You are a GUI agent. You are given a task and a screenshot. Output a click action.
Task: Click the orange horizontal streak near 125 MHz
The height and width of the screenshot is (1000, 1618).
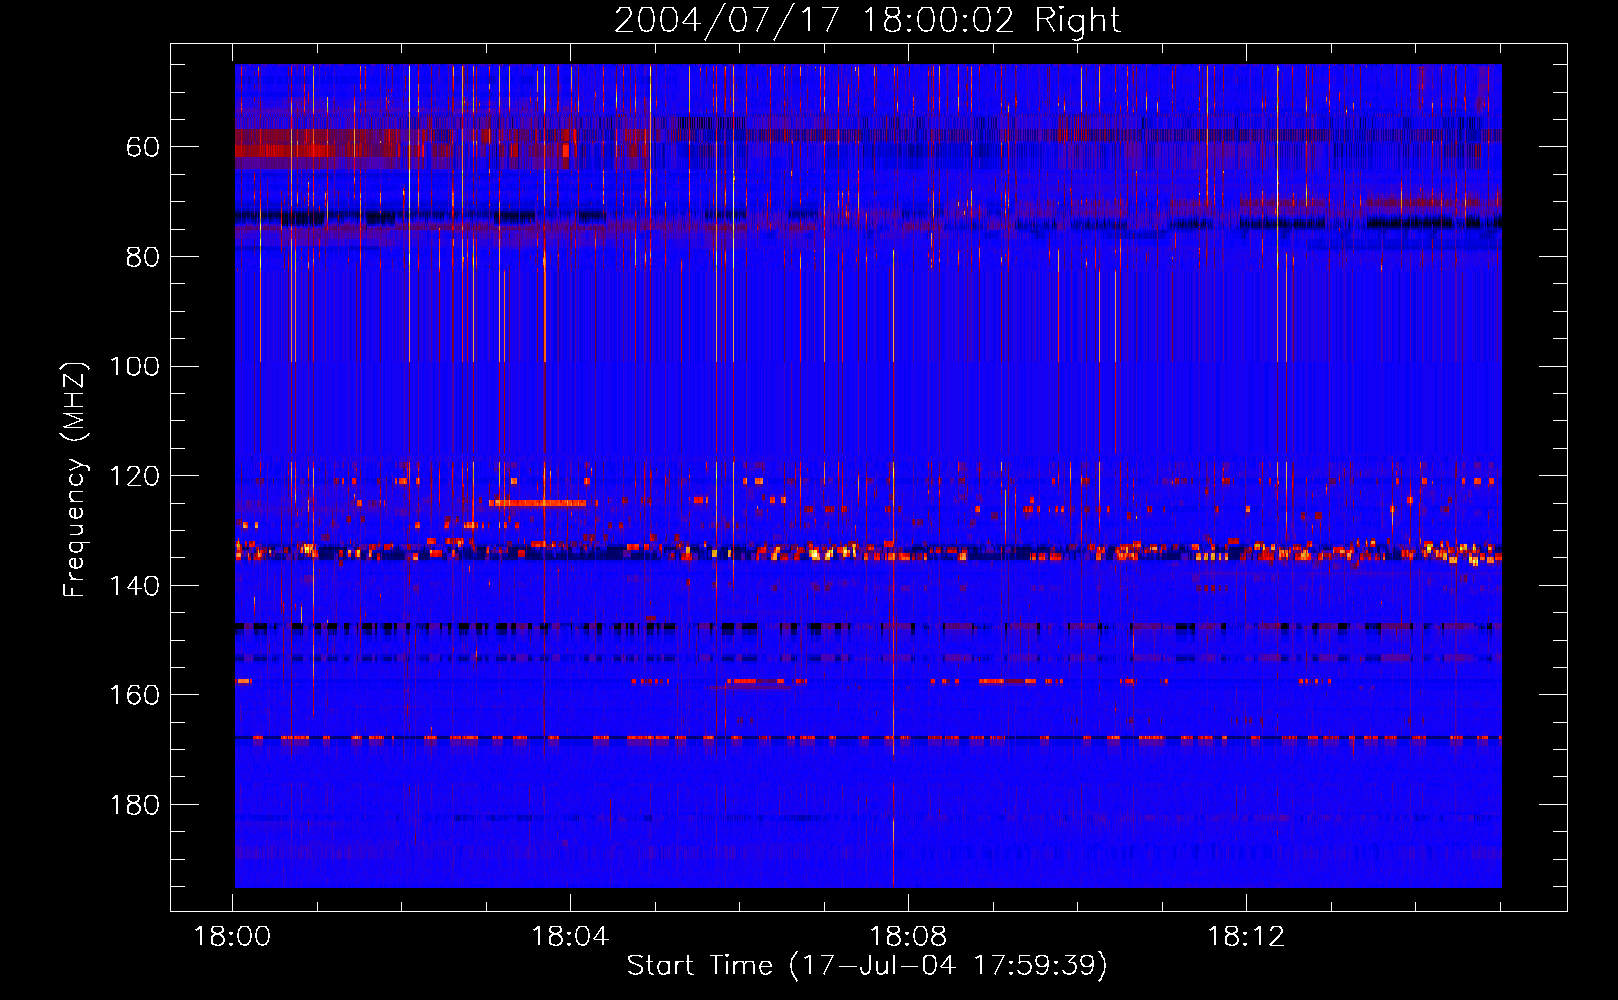tap(538, 503)
